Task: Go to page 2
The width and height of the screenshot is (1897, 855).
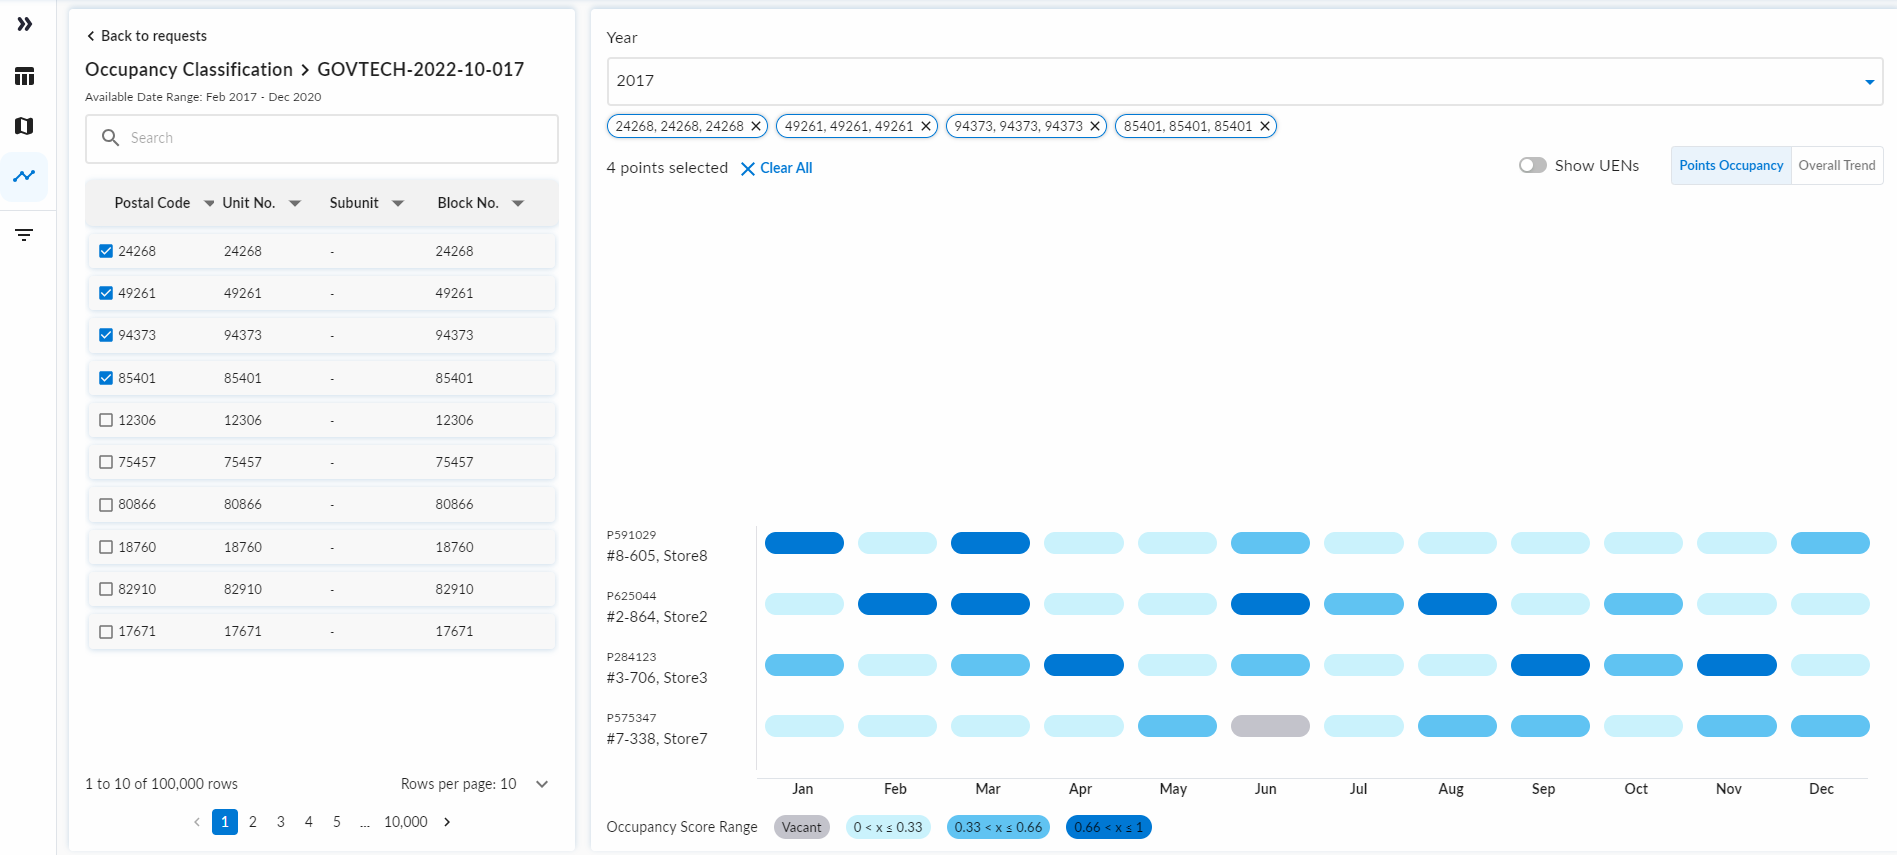Action: [x=253, y=822]
